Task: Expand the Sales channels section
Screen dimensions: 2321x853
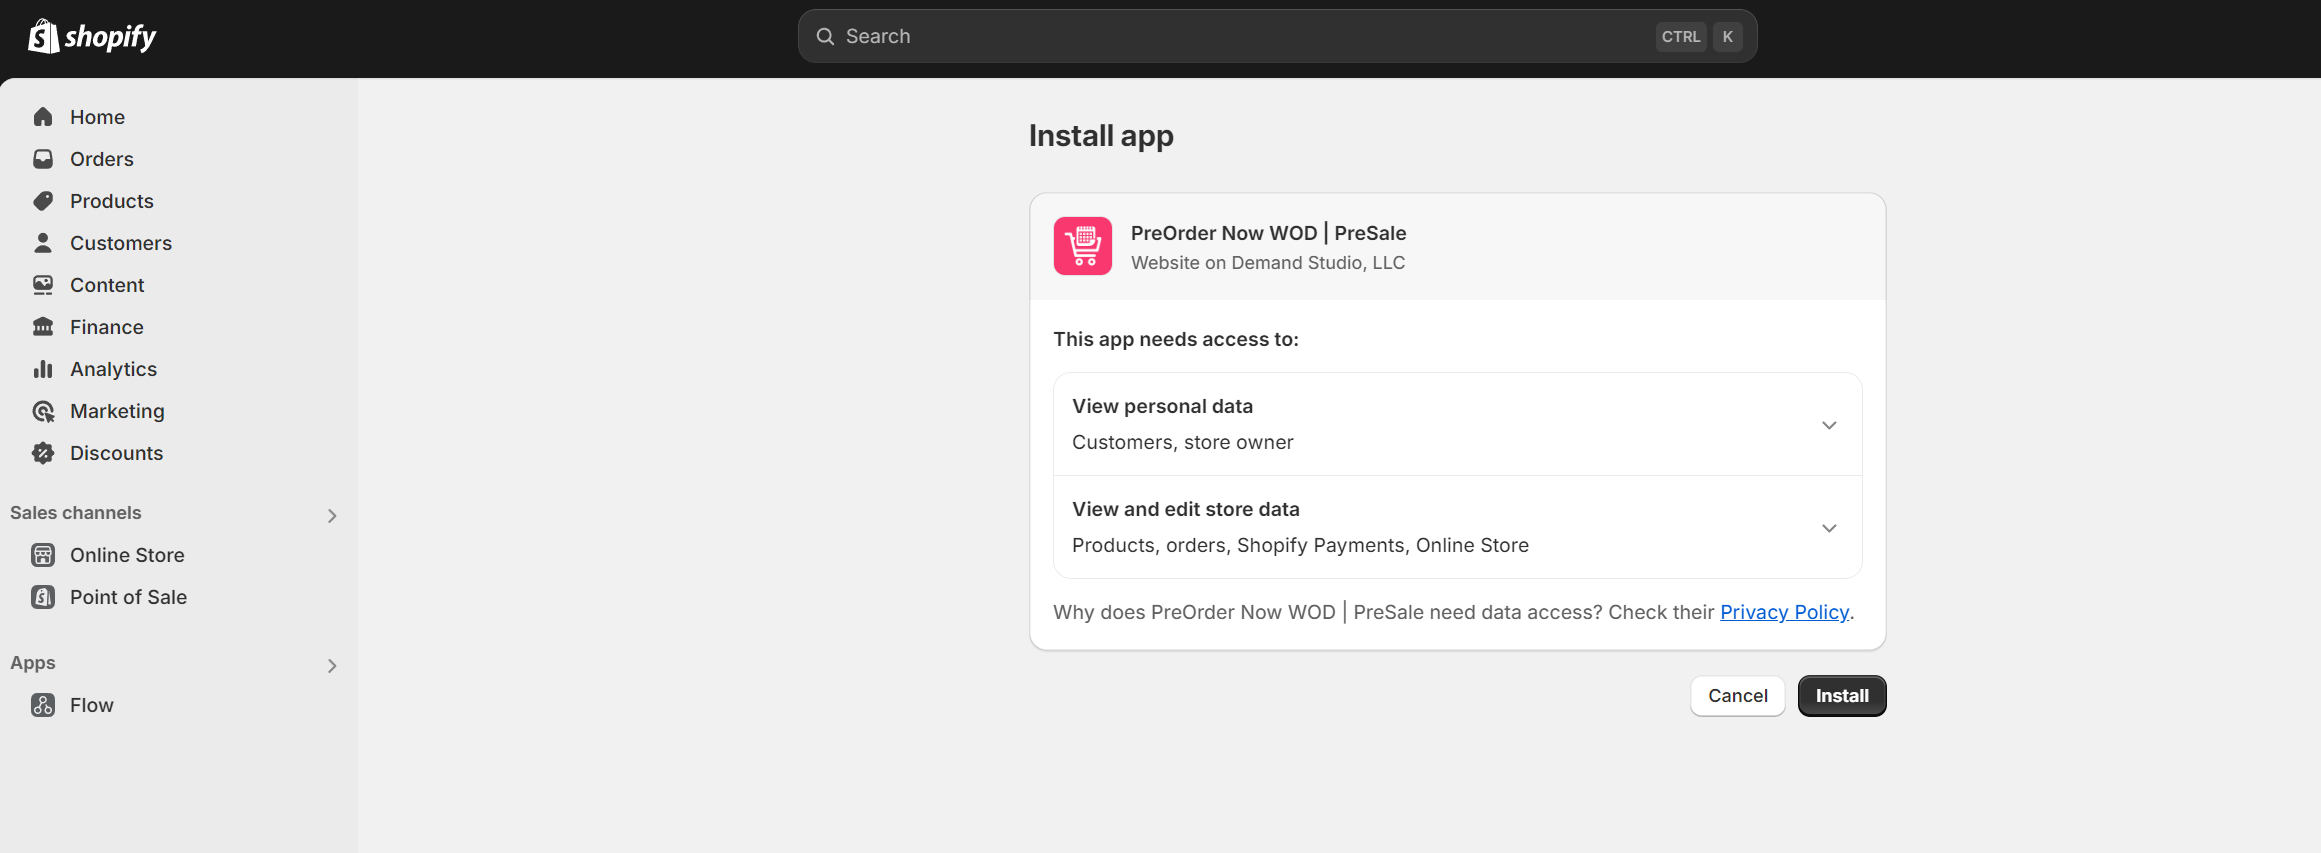Action: pyautogui.click(x=332, y=516)
